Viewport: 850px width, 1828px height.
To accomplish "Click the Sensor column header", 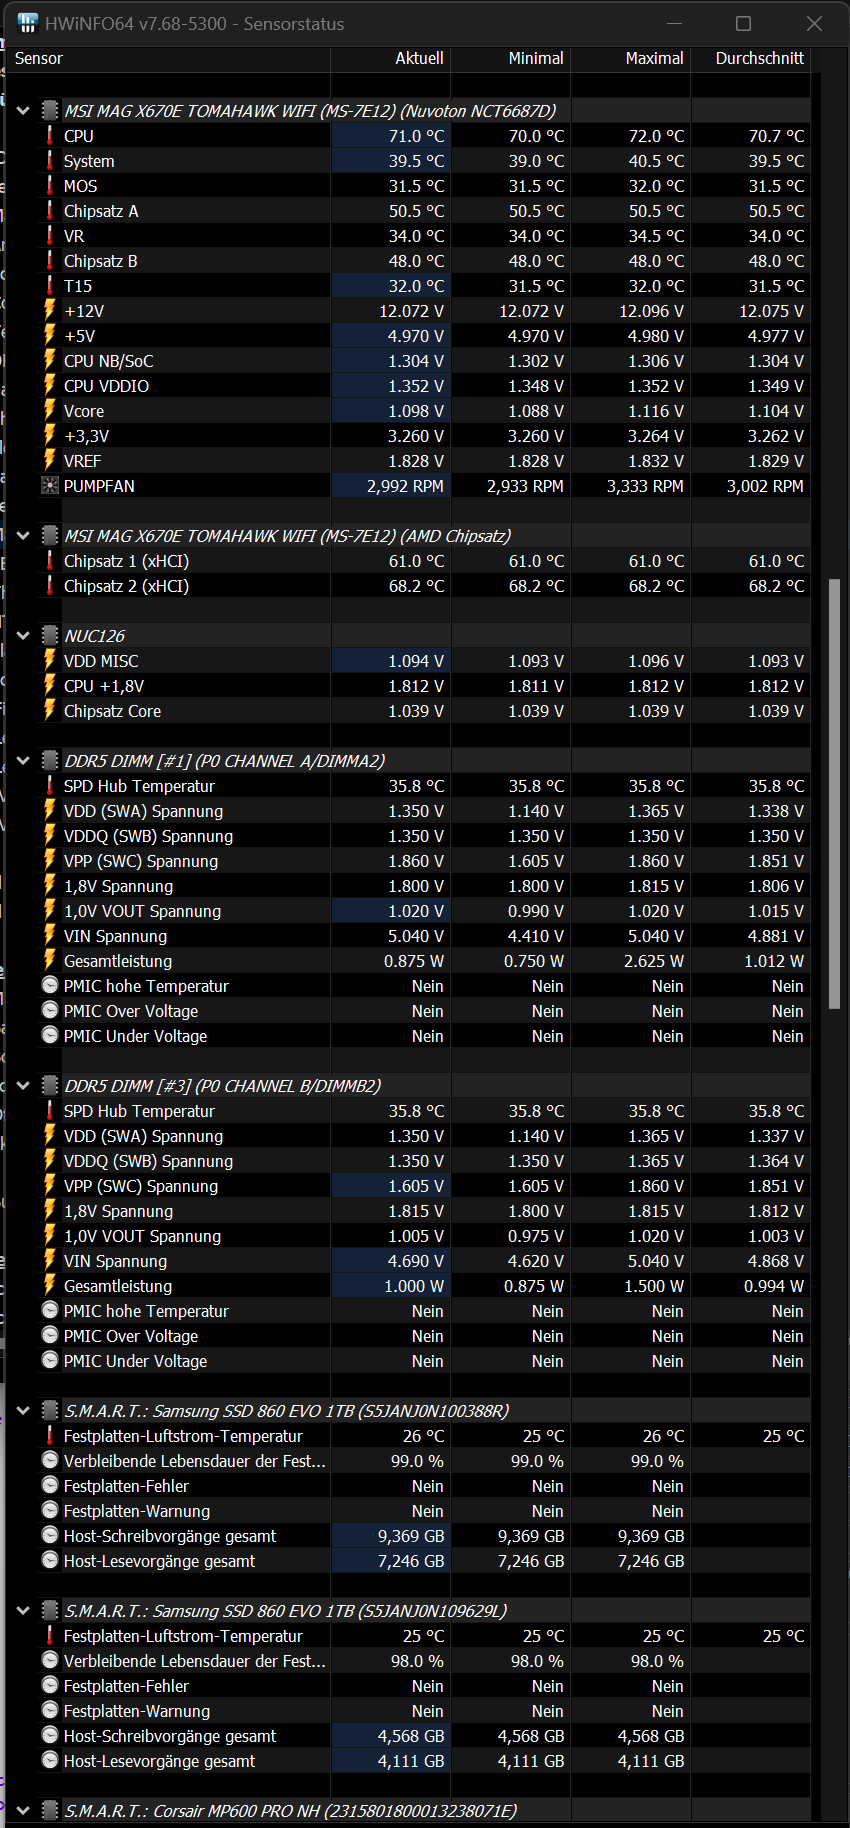I will (168, 59).
